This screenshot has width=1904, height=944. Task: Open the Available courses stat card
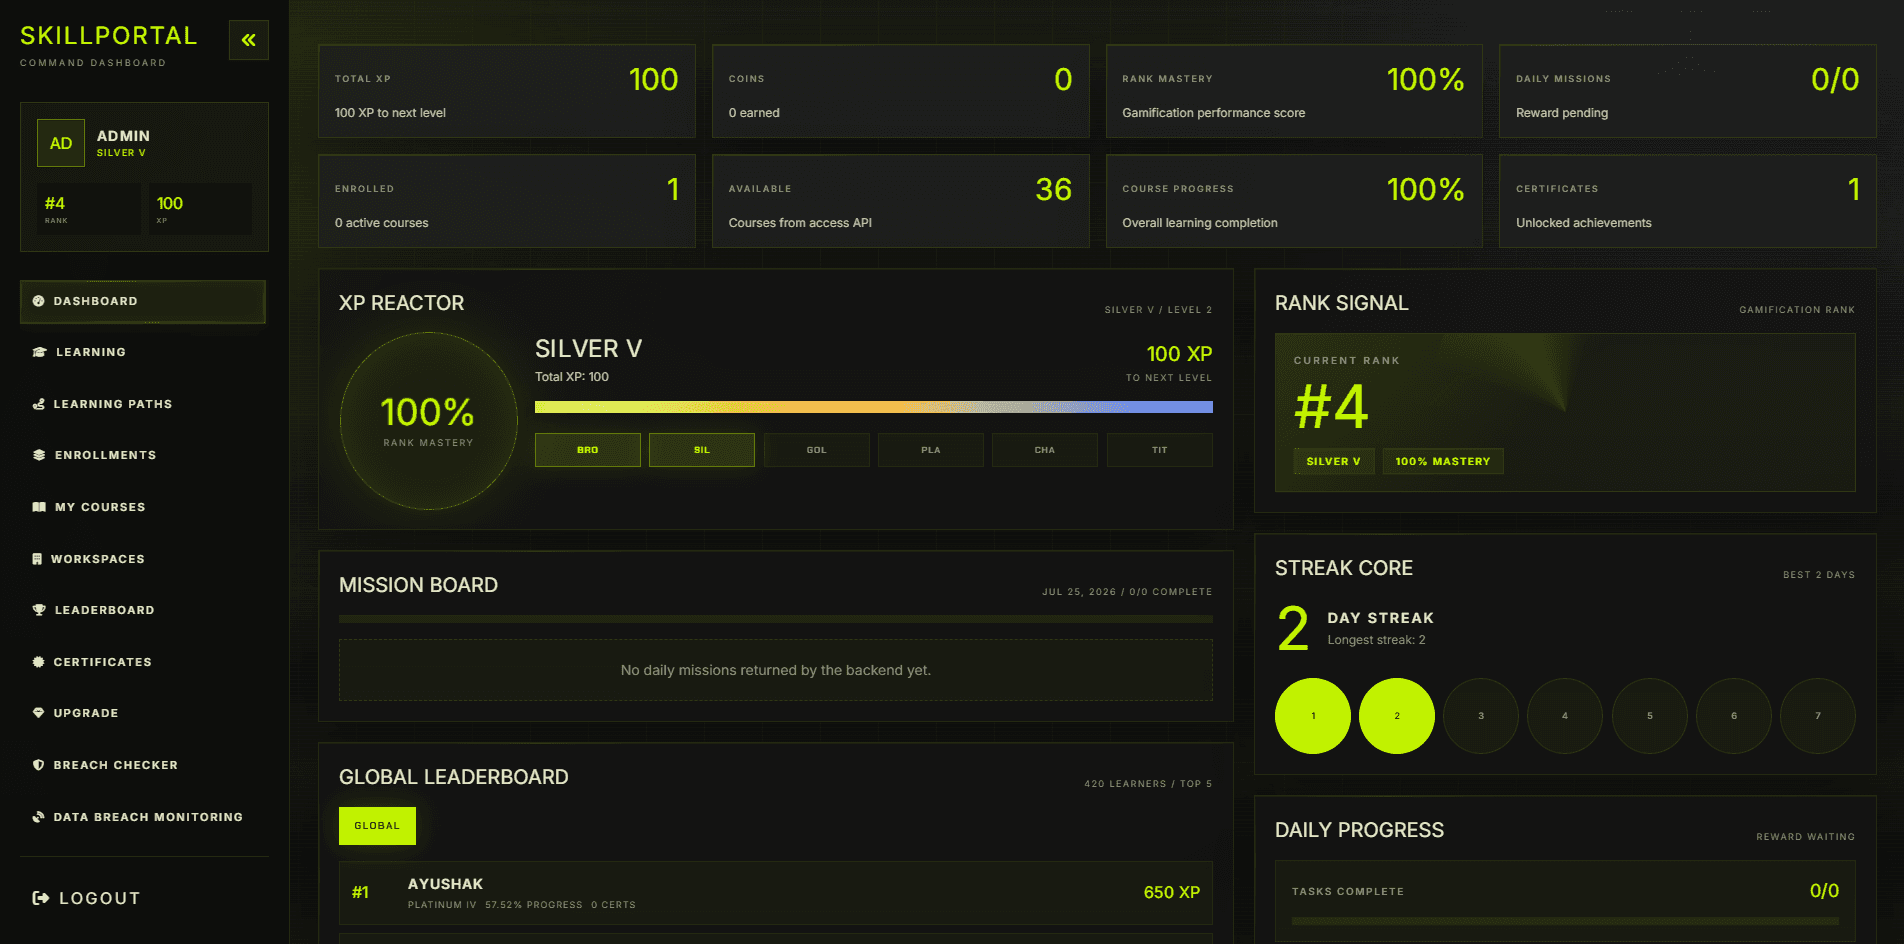tap(901, 201)
